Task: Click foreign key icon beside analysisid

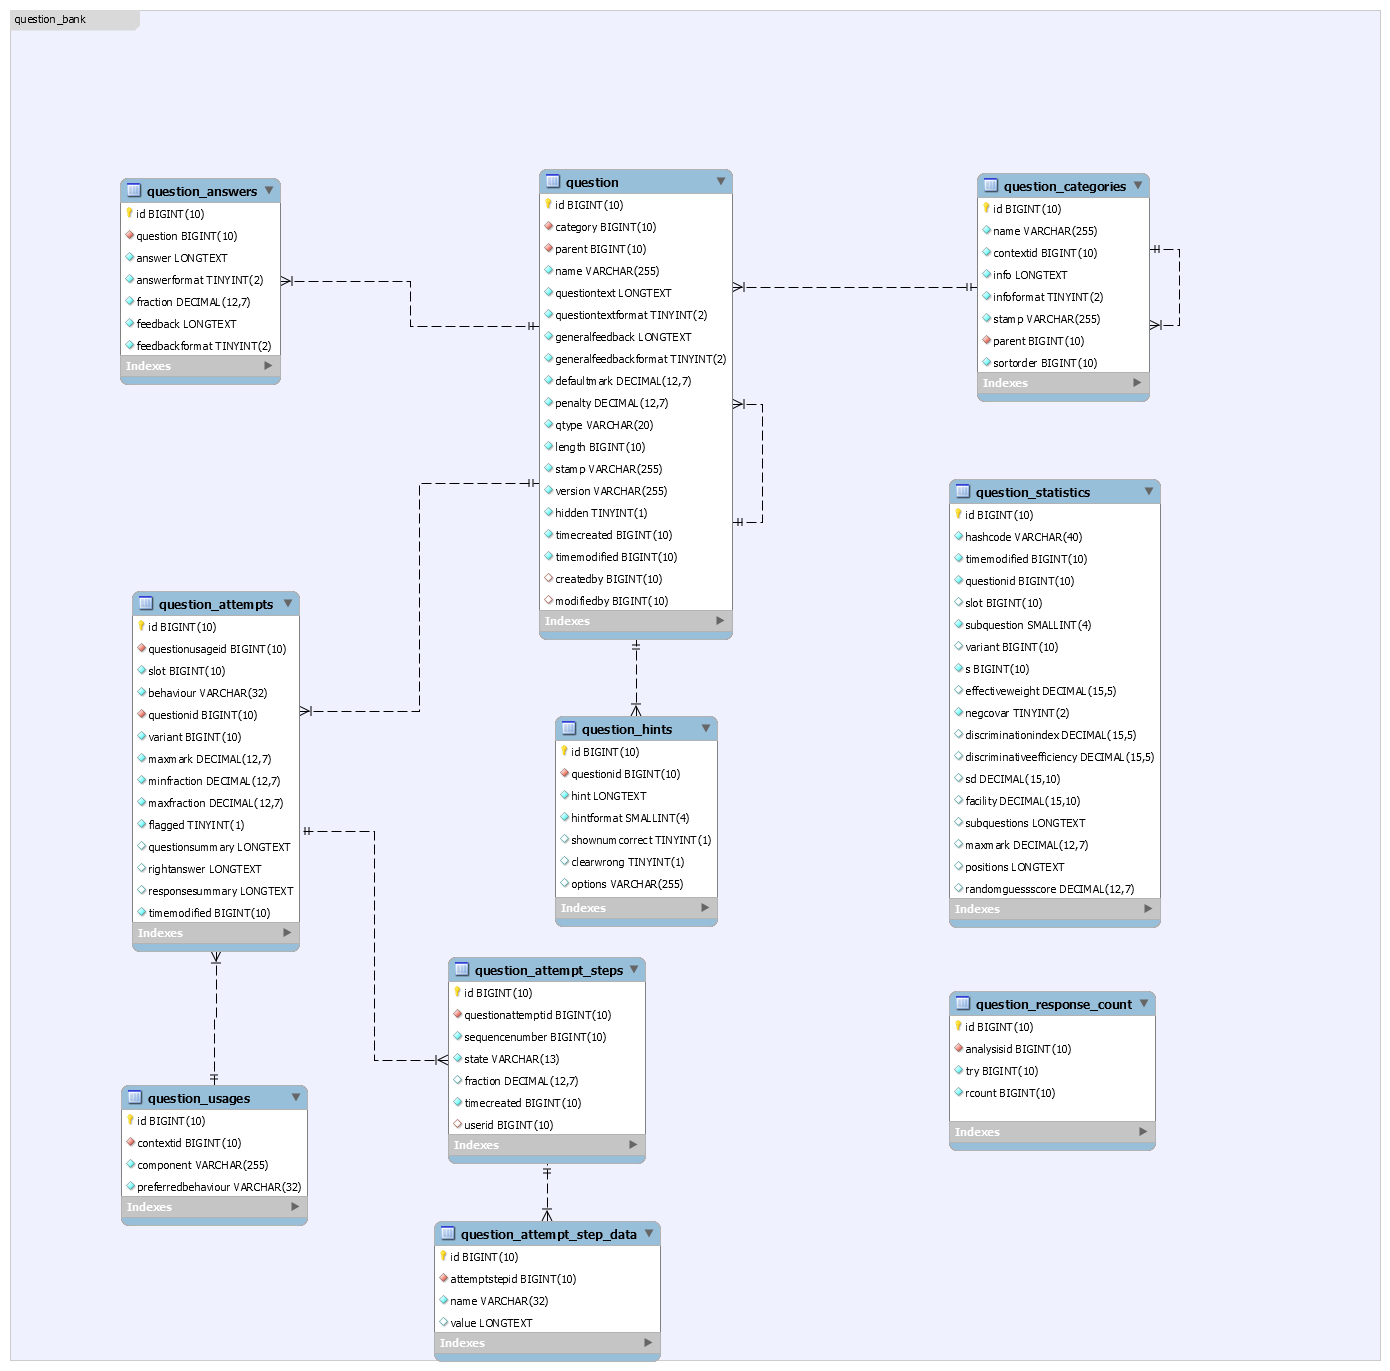Action: (958, 1048)
